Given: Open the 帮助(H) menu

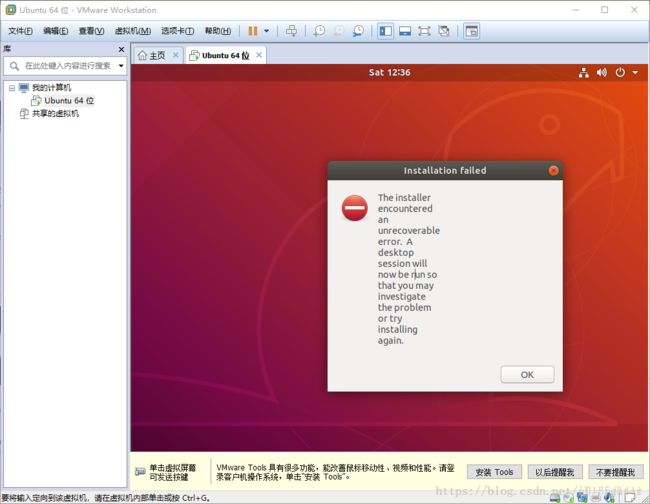Looking at the screenshot, I should coord(218,31).
